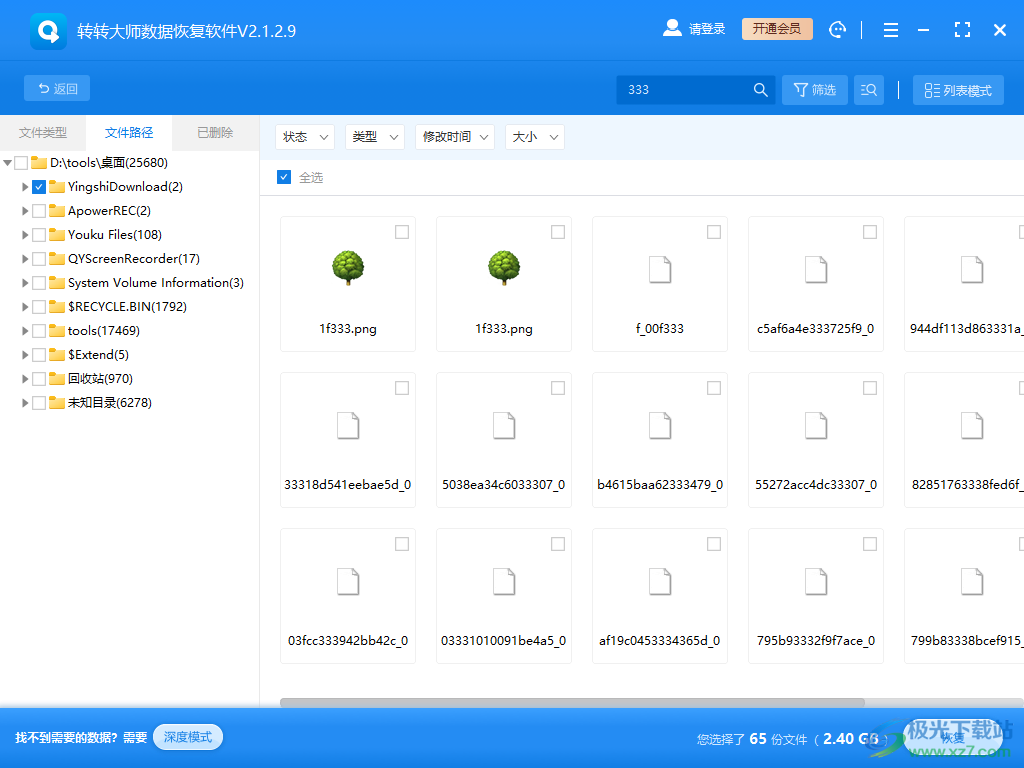Viewport: 1024px width, 768px height.
Task: Select the 55272acc4dc33307_0 file icon
Action: [x=816, y=426]
